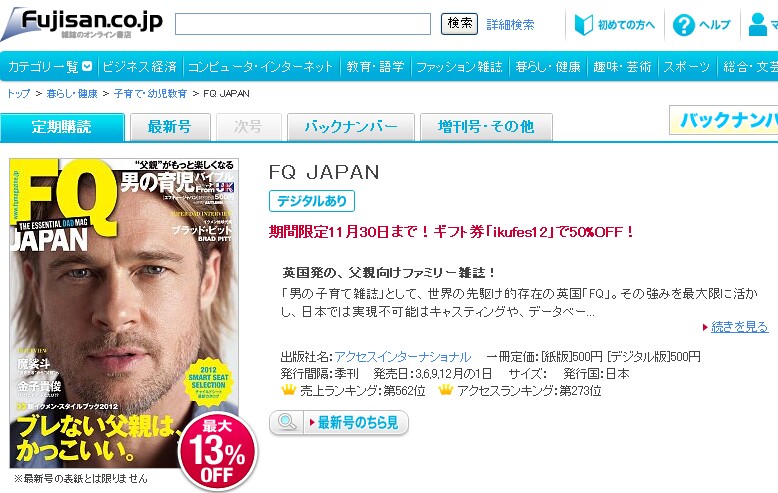The height and width of the screenshot is (493, 778).
Task: Click the 検索 search button
Action: coord(459,24)
